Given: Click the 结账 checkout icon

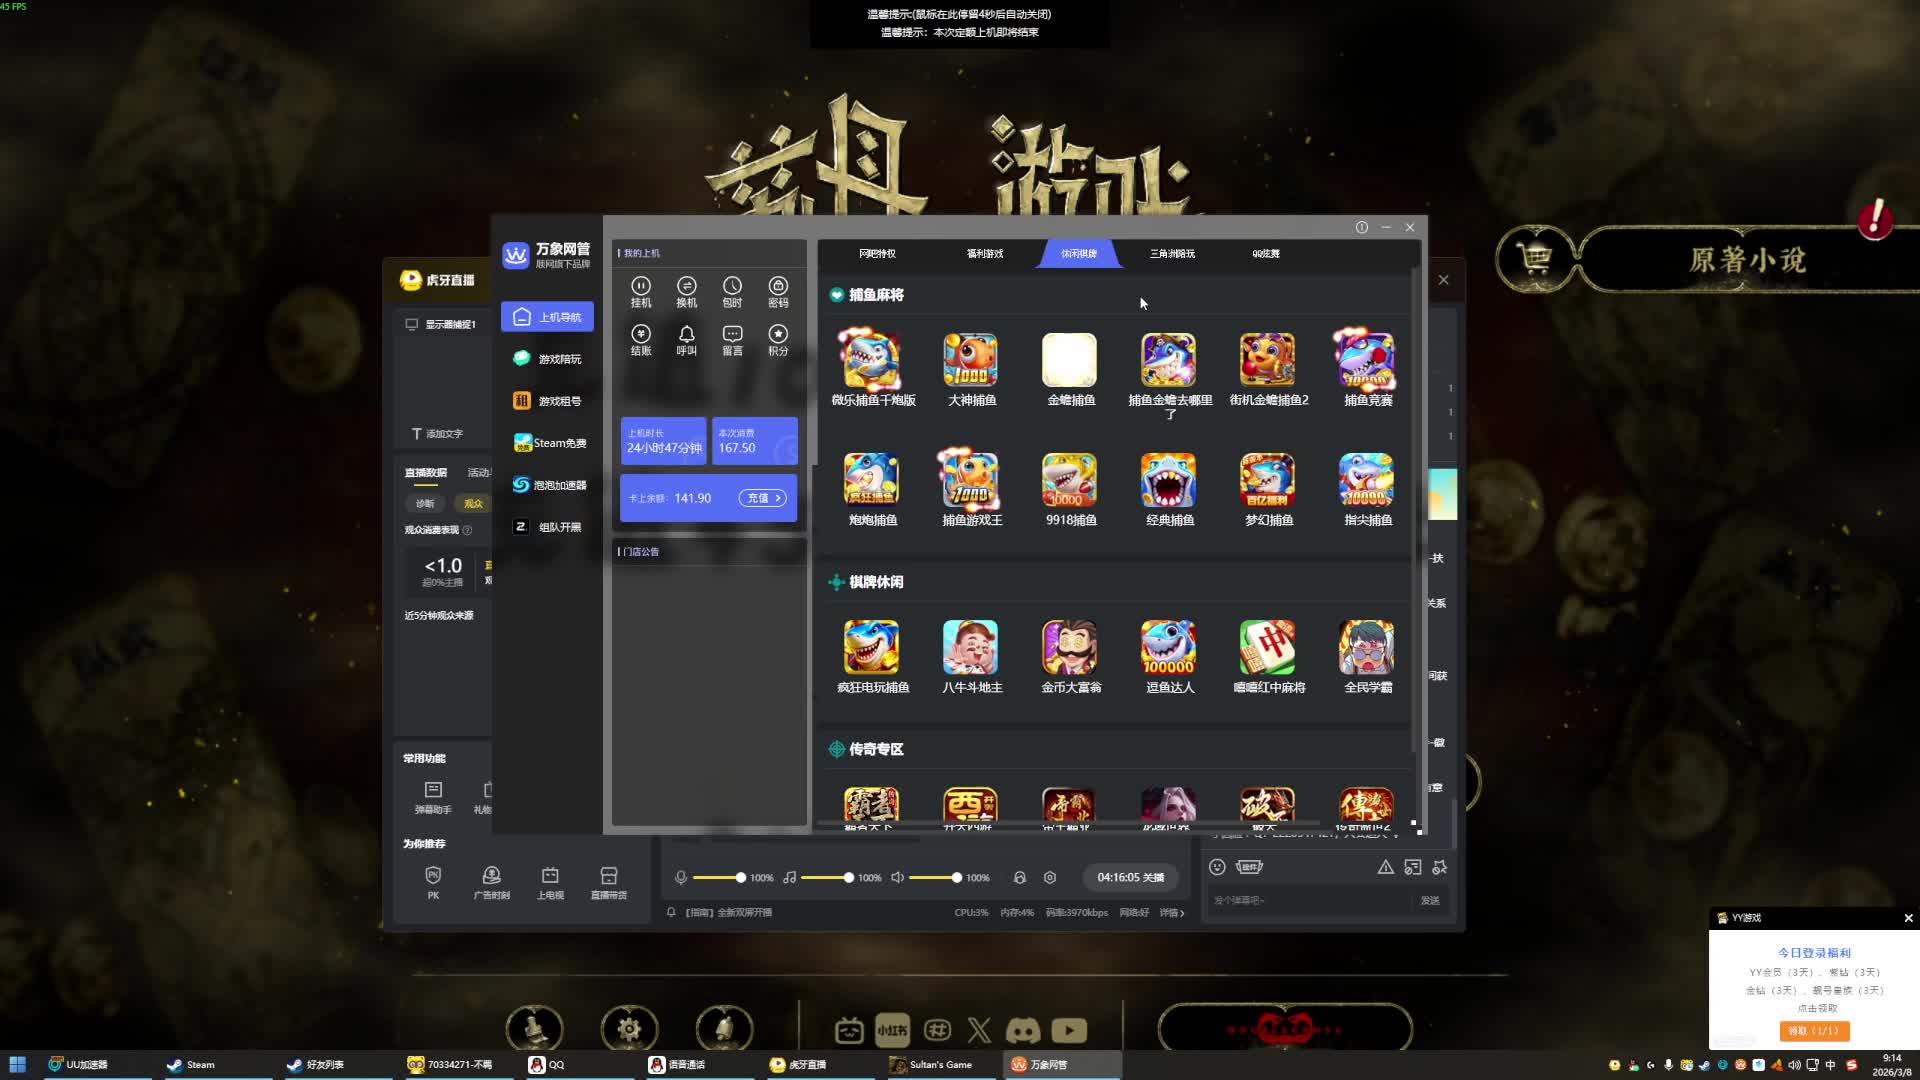Looking at the screenshot, I should (x=641, y=335).
